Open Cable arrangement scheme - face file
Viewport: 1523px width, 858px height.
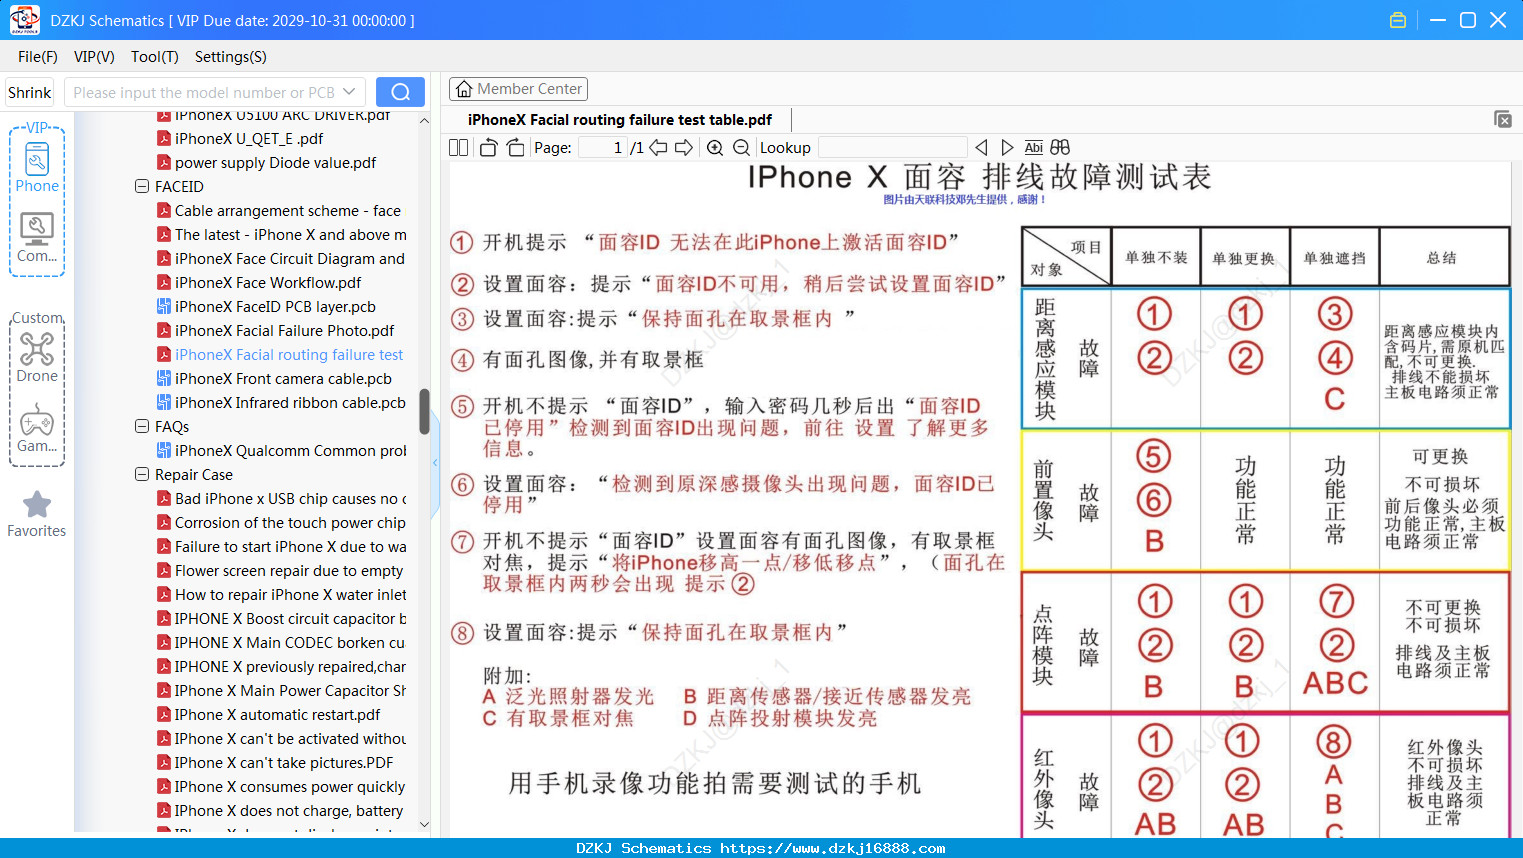click(279, 211)
